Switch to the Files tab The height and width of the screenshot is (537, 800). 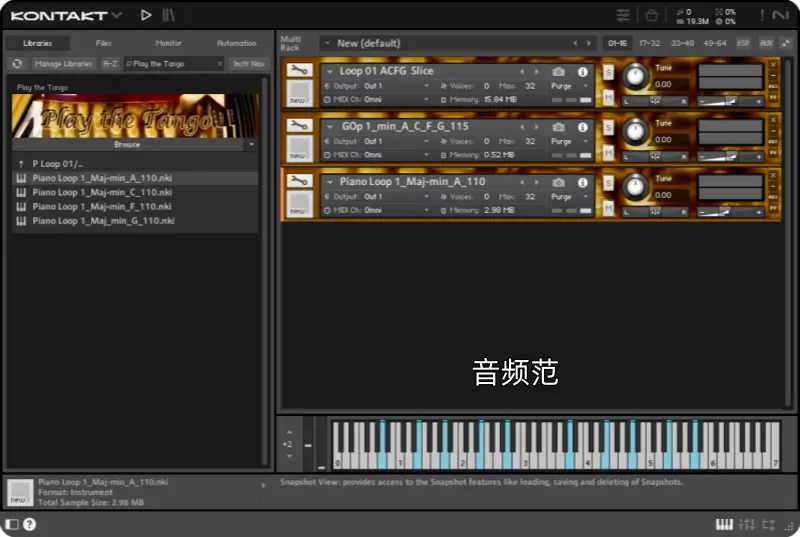103,43
